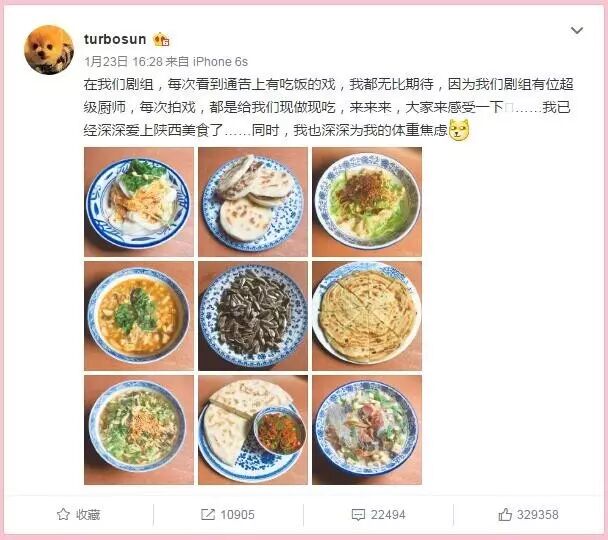Click the 收藏 favorite button
608x540 pixels.
point(79,514)
